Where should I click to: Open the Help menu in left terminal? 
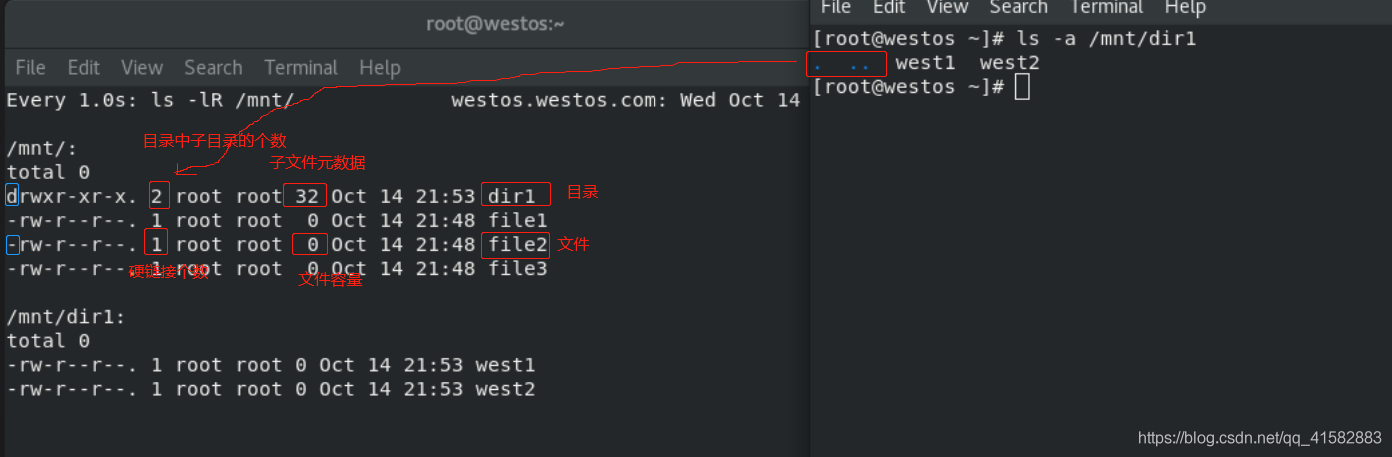(380, 68)
